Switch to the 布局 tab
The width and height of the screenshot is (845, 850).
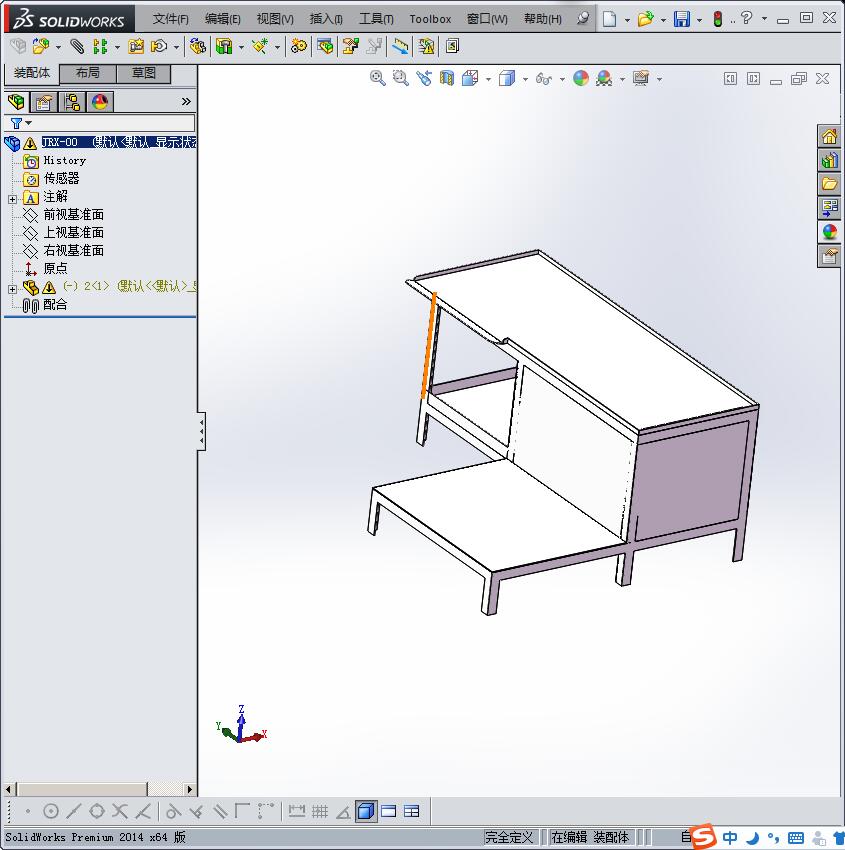tap(87, 73)
